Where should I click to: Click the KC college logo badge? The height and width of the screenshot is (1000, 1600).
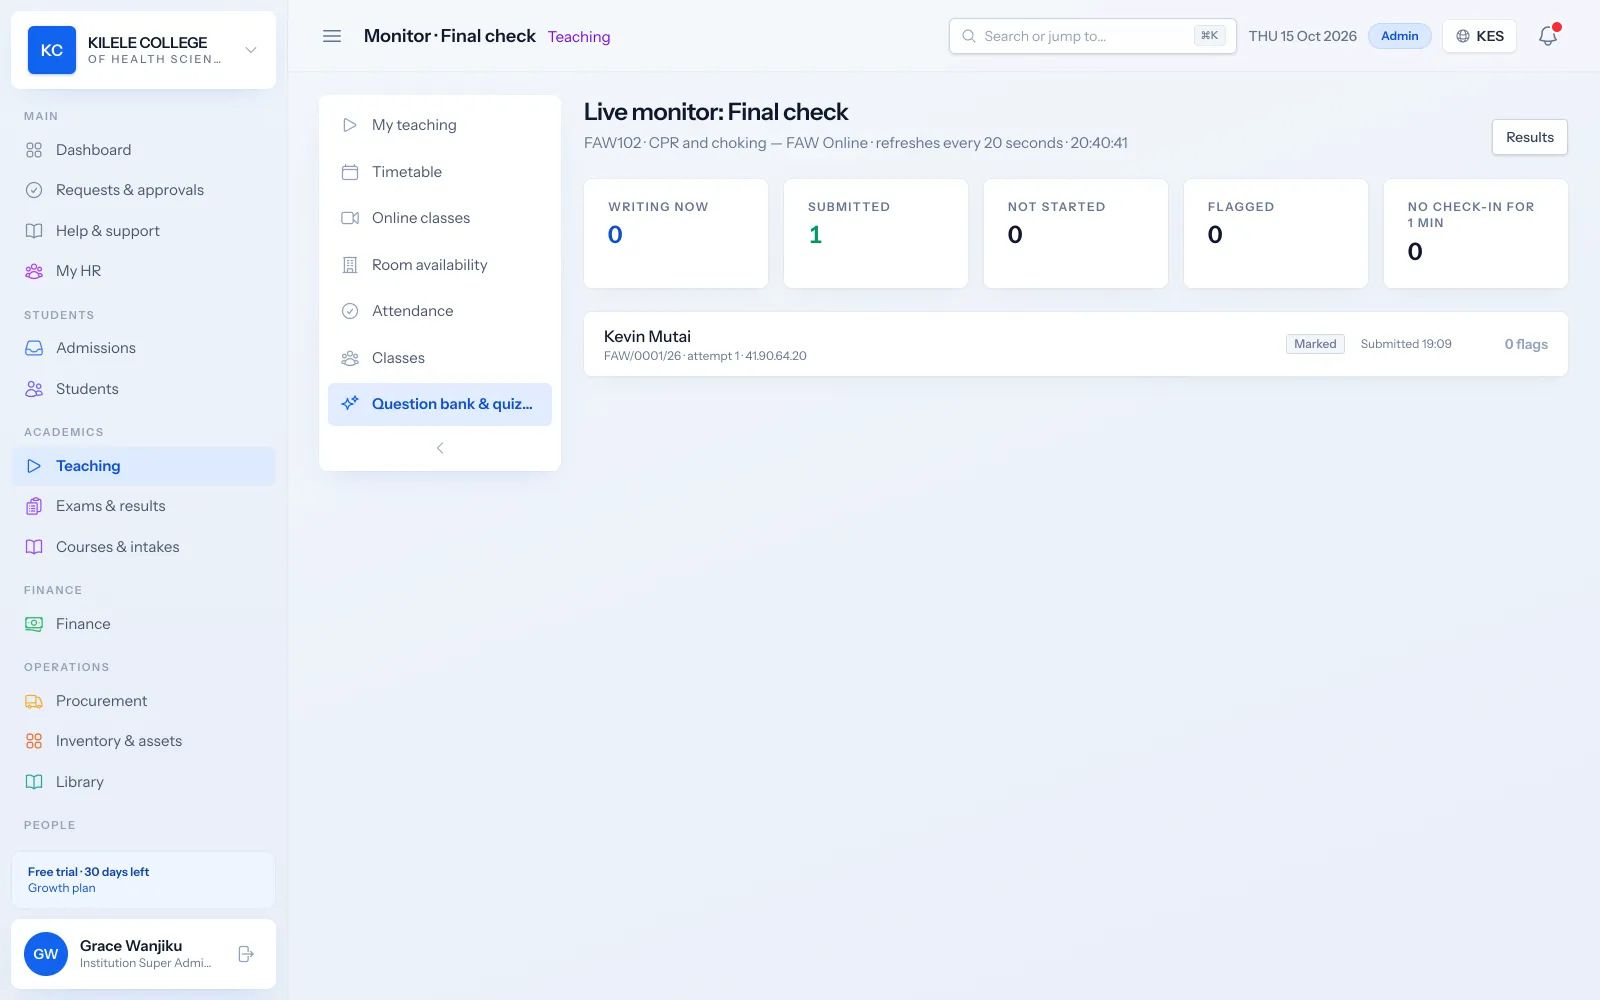(x=52, y=50)
